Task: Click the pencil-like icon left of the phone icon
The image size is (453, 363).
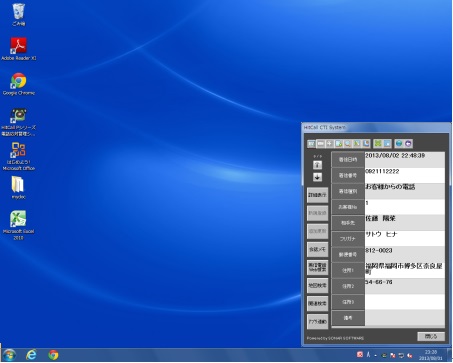Action: click(x=357, y=144)
